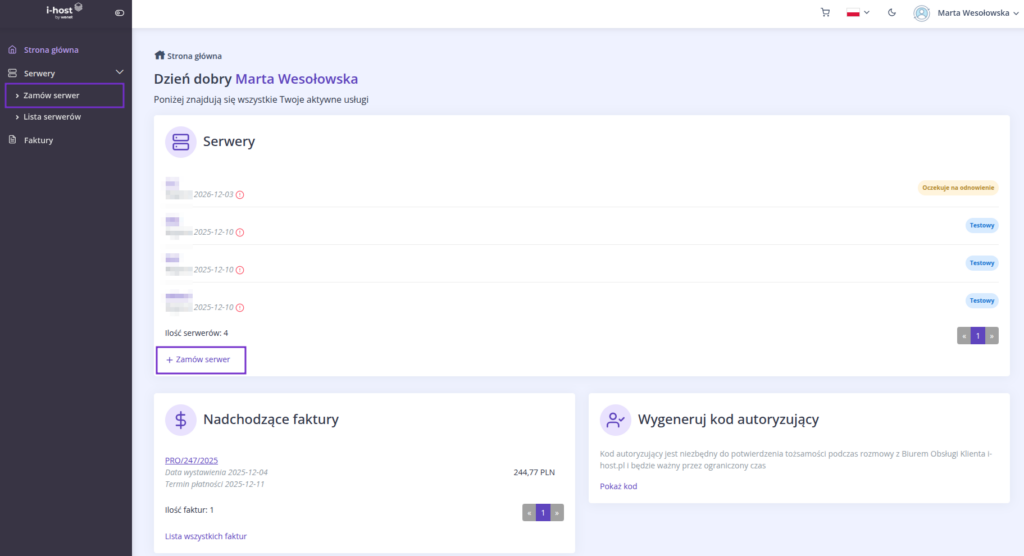1024x556 pixels.
Task: Click the home icon in breadcrumb
Action: [159, 56]
